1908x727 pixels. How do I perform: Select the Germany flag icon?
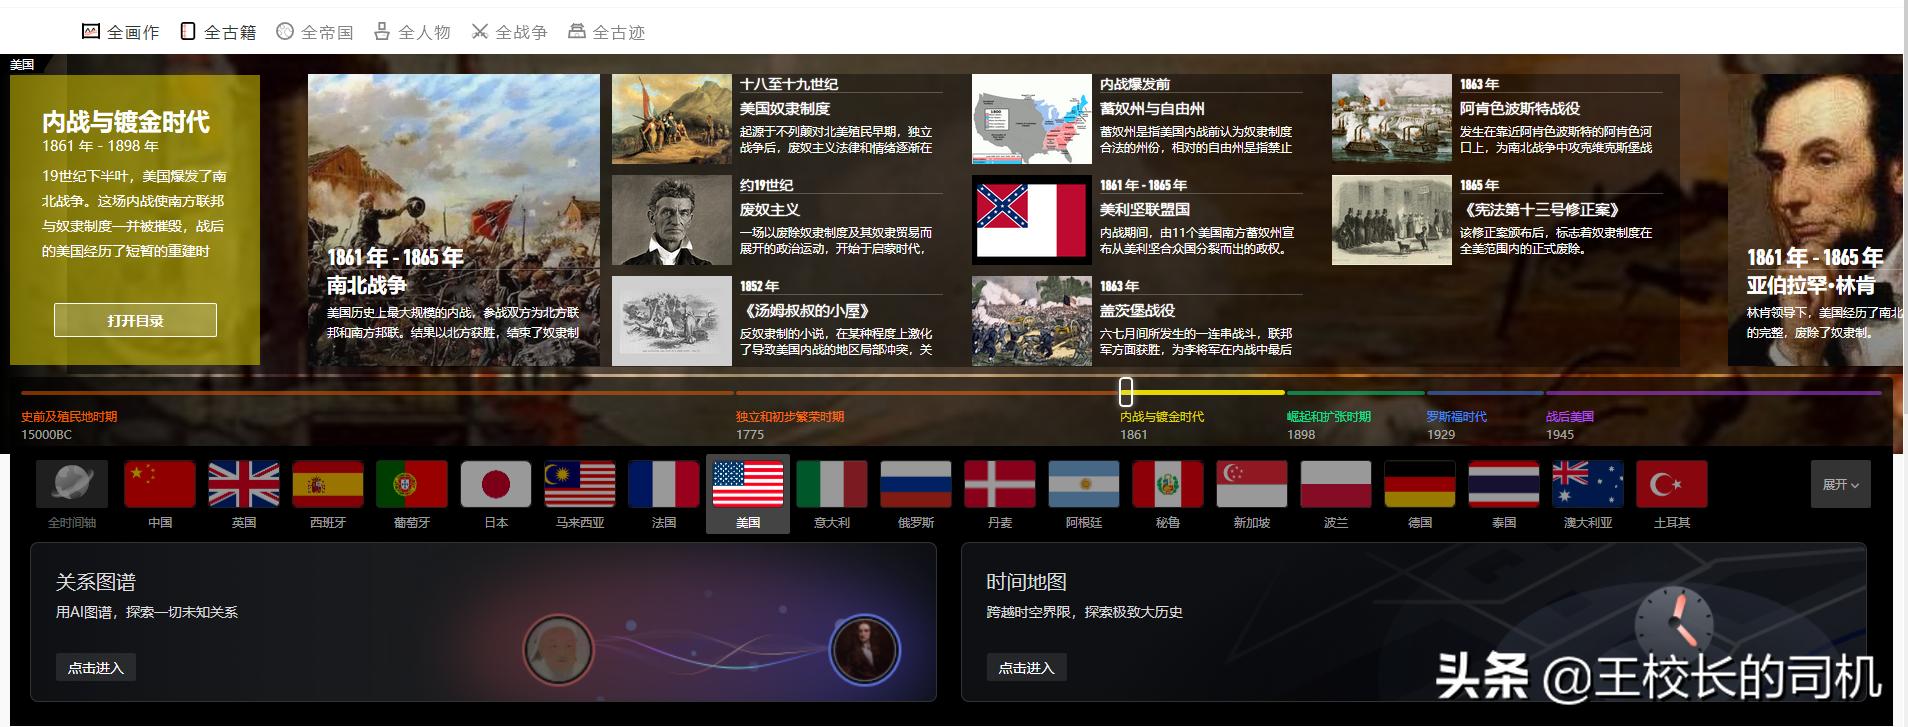coord(1420,485)
